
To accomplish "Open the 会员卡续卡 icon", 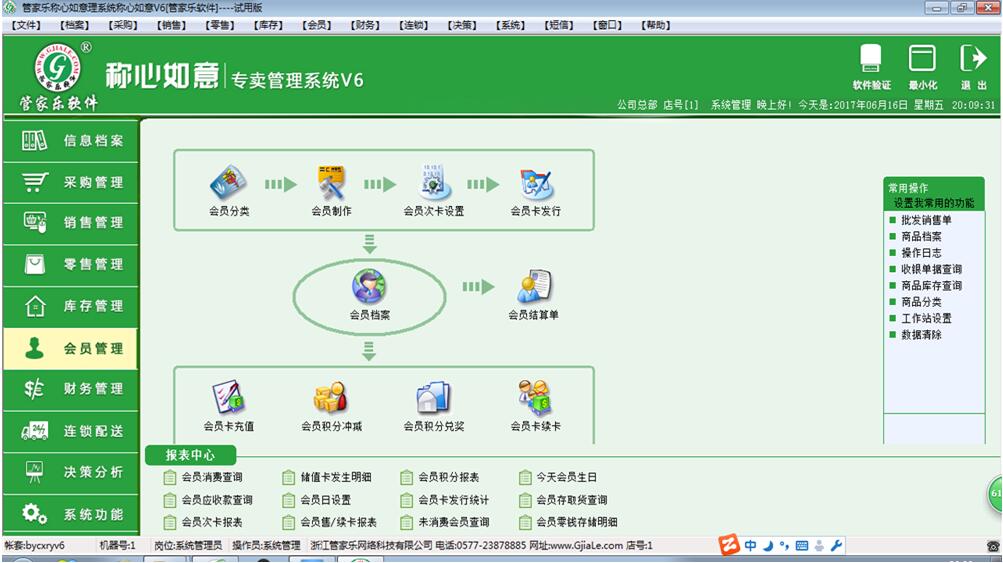I will 536,398.
